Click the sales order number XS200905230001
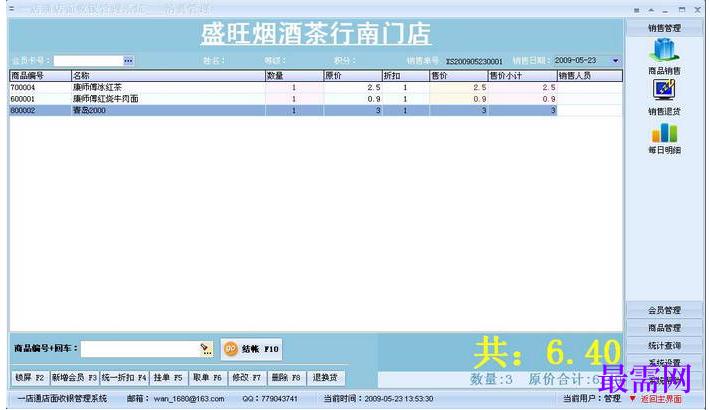 [x=474, y=61]
